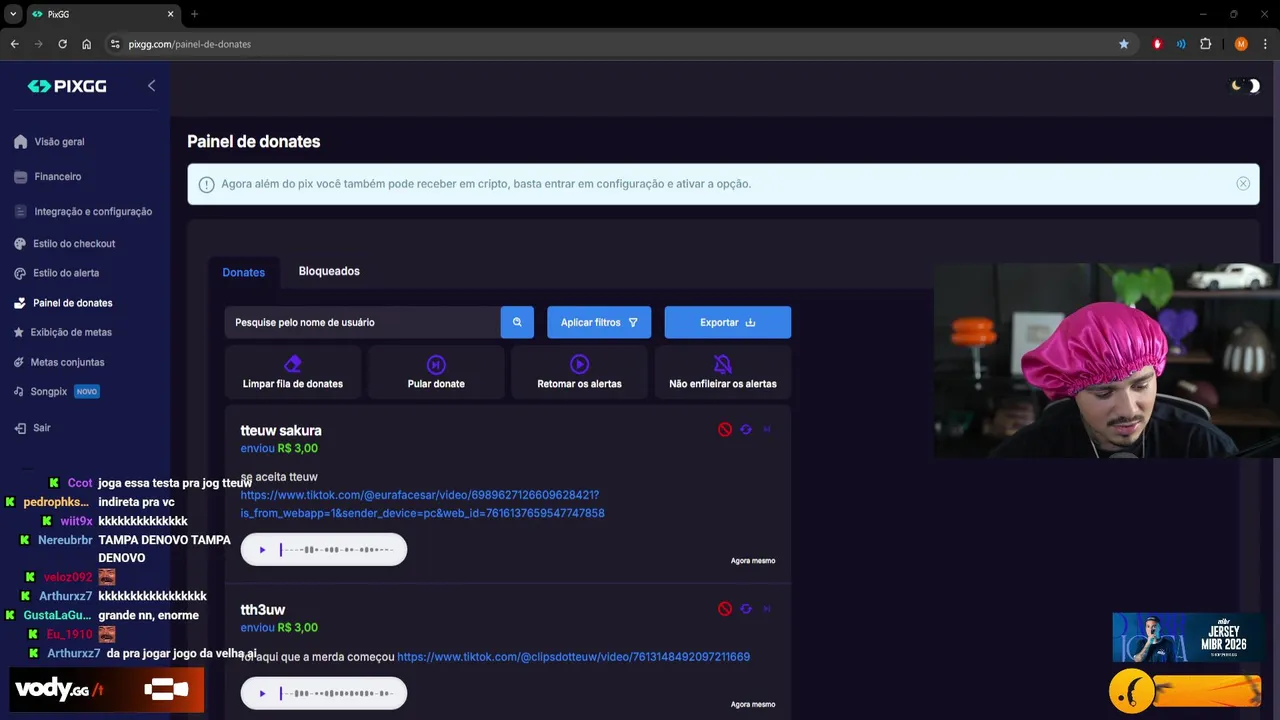Image resolution: width=1280 pixels, height=720 pixels.
Task: Click Retomar os alertas
Action: [x=579, y=372]
